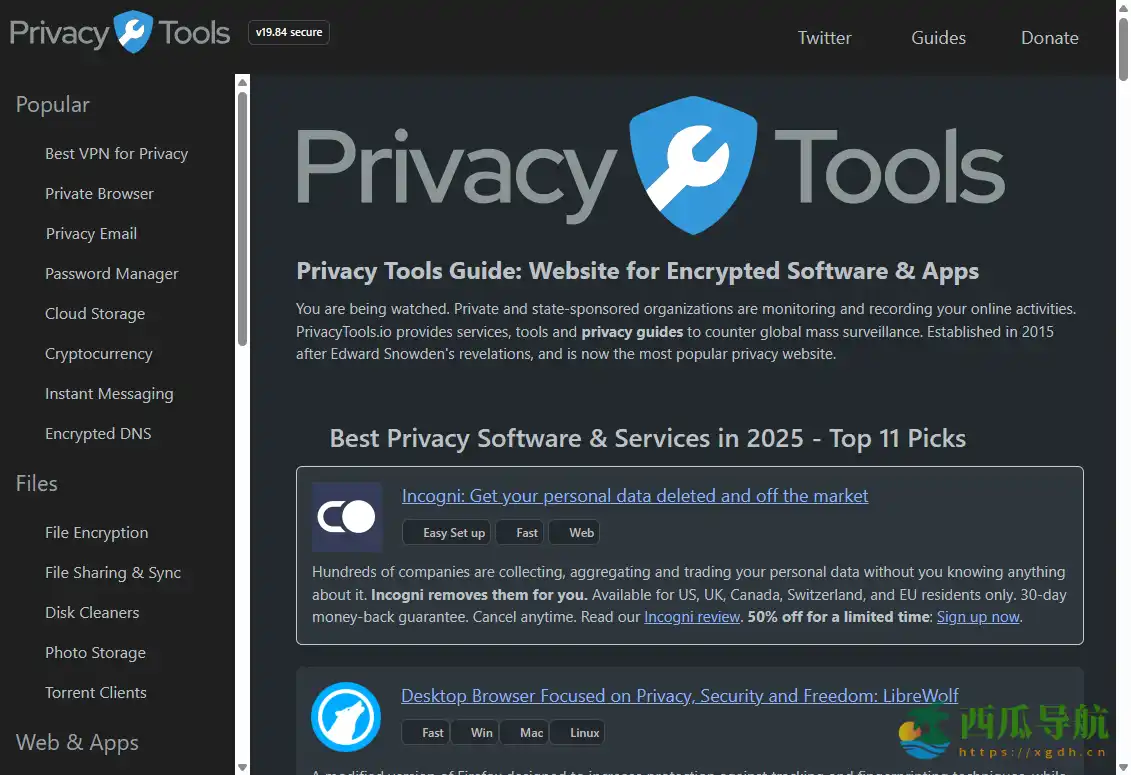Click the 'v19.84 secure' badge
This screenshot has height=775, width=1131.
tap(288, 32)
